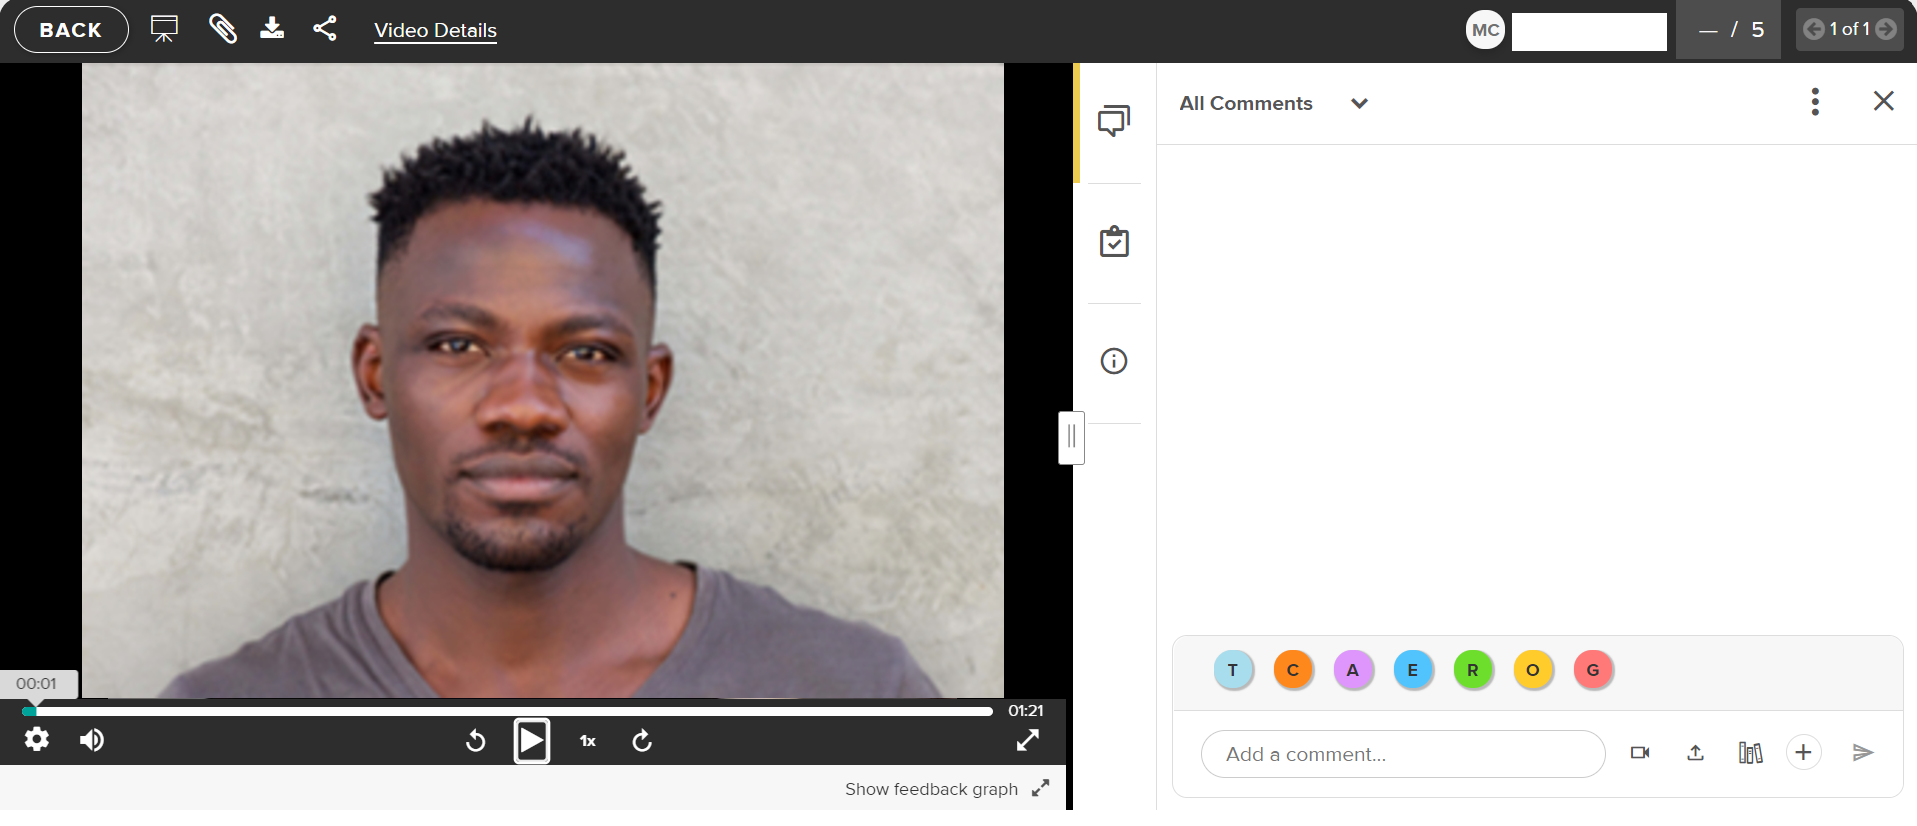This screenshot has height=826, width=1917.
Task: Rewind the video
Action: pyautogui.click(x=476, y=741)
